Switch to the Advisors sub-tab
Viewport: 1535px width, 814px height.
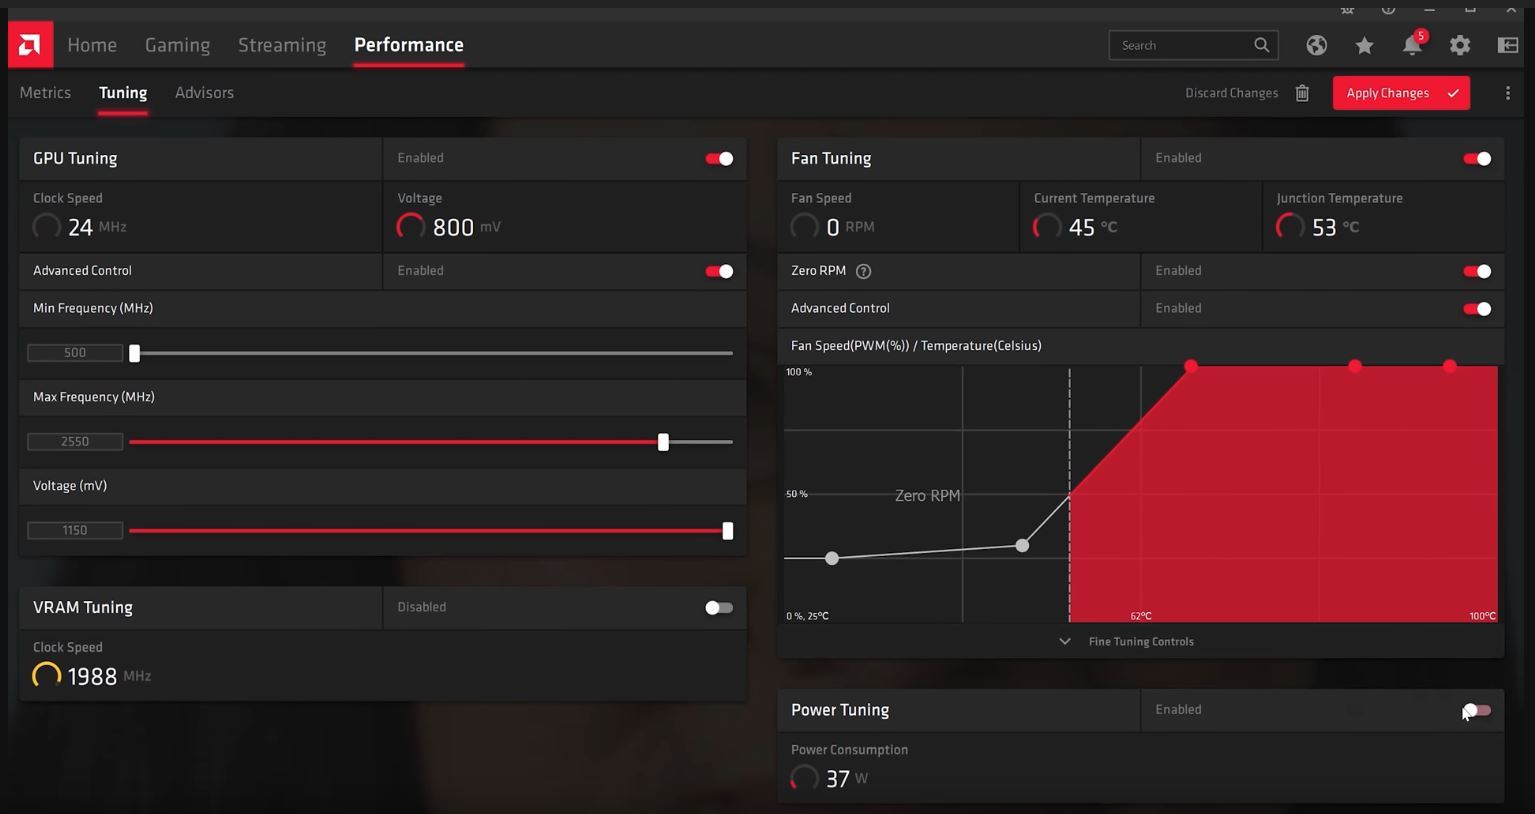tap(204, 93)
